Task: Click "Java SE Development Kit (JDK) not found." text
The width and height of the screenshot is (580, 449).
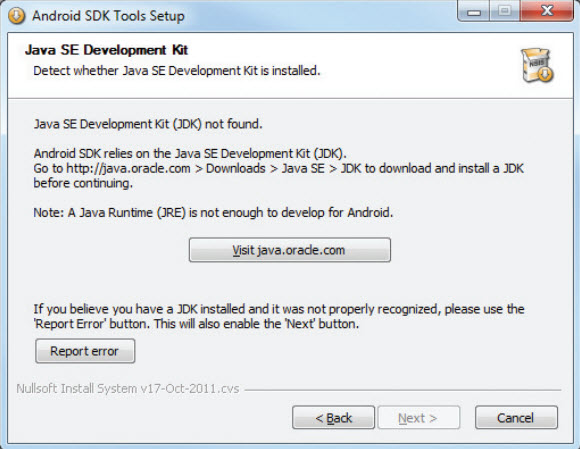Action: (x=148, y=124)
